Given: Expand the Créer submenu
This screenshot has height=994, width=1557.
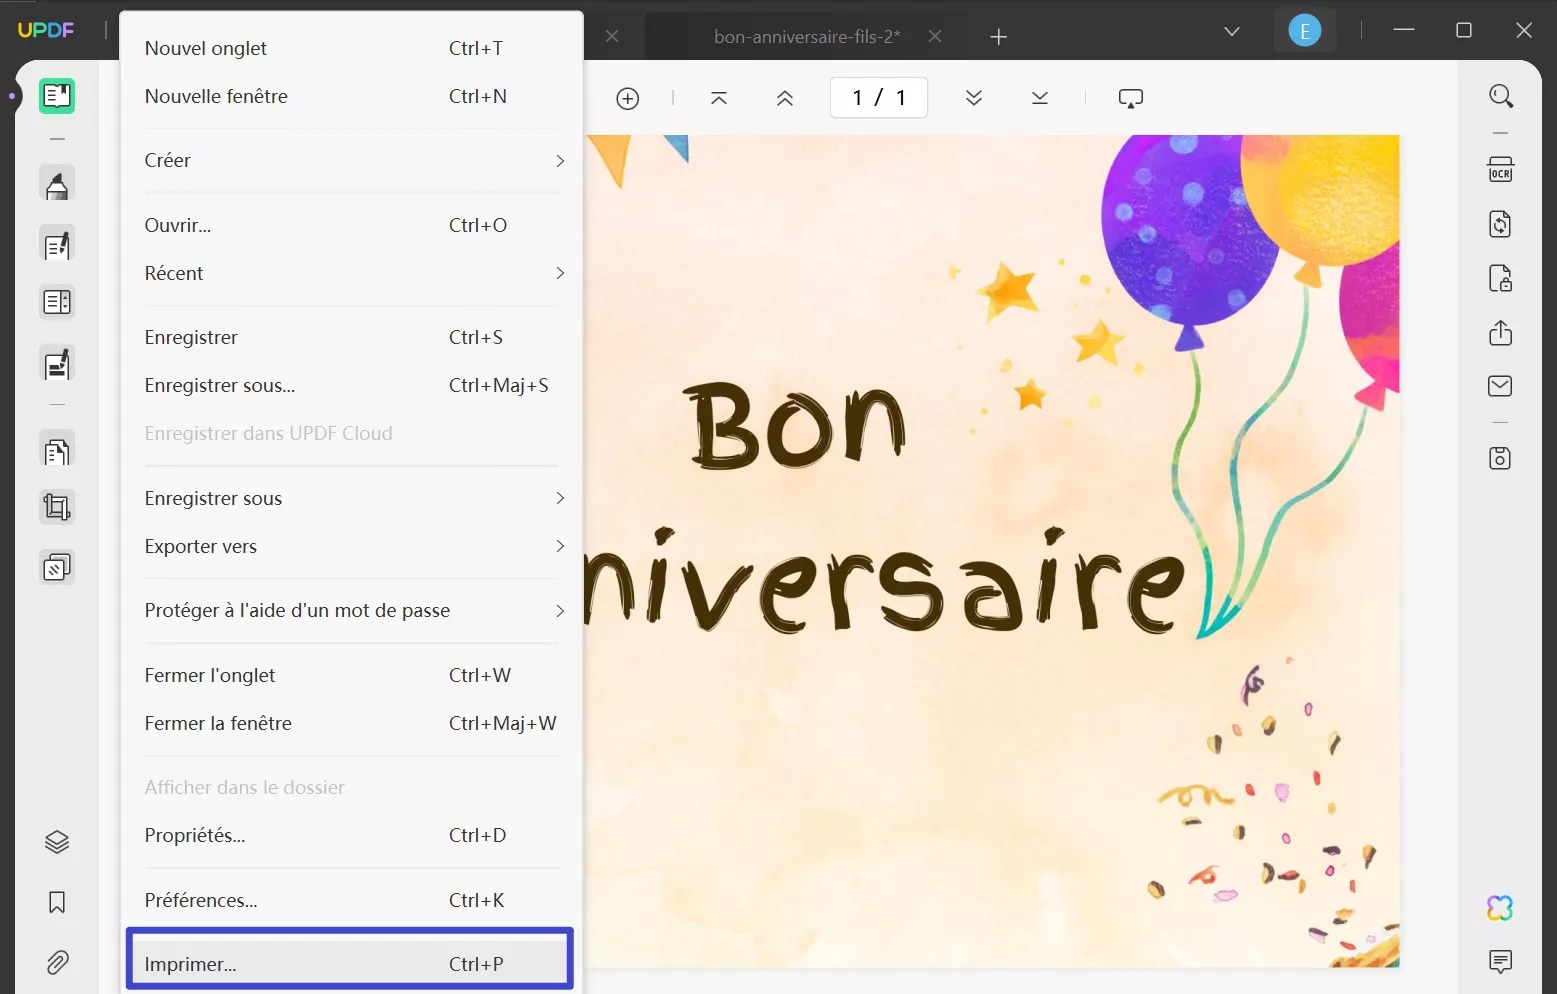Looking at the screenshot, I should point(352,160).
